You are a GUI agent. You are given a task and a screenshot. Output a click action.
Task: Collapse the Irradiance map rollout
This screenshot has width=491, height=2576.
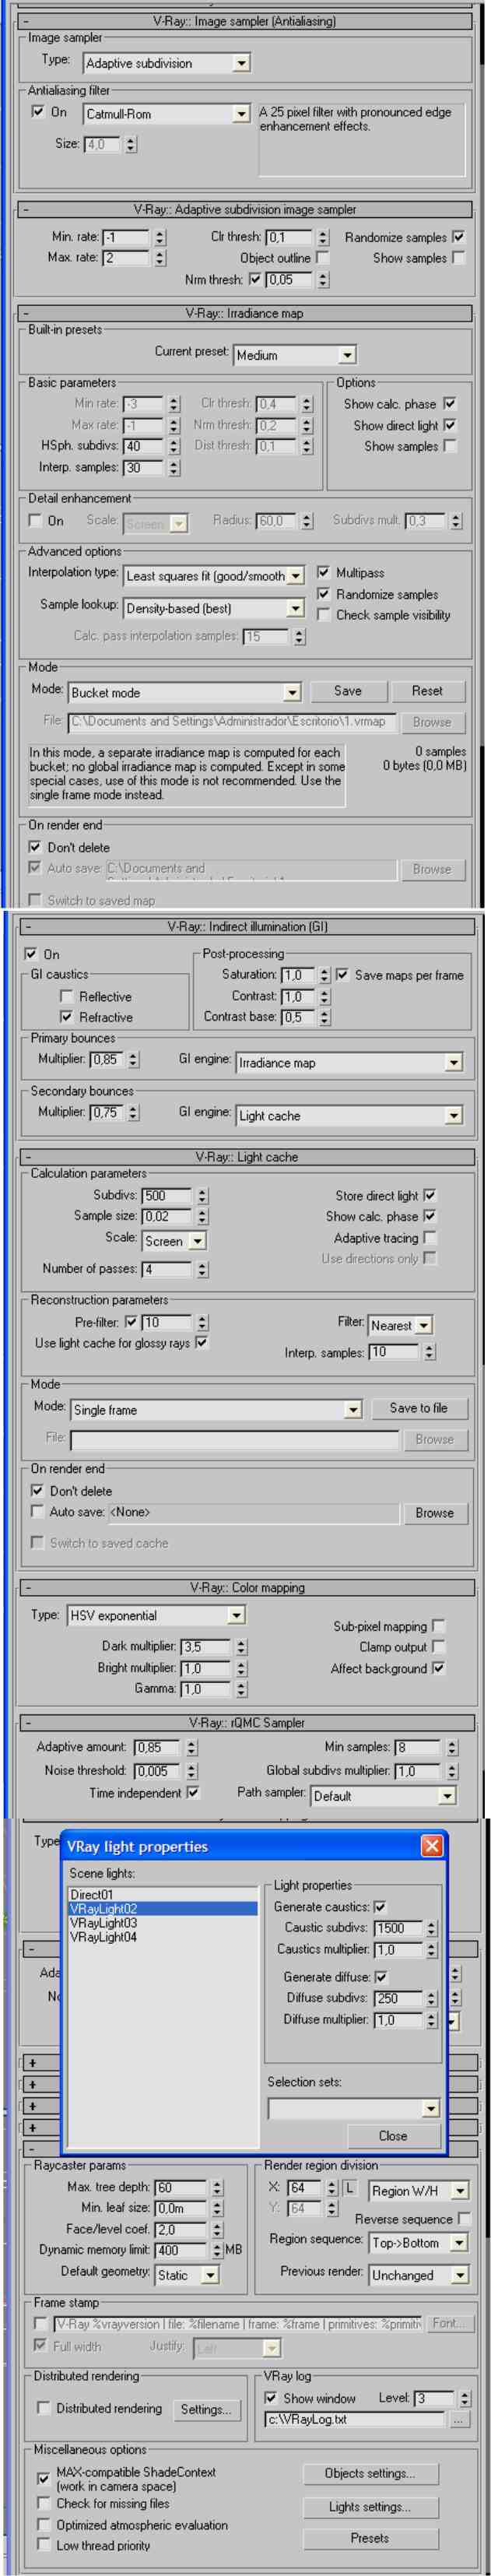(x=25, y=313)
